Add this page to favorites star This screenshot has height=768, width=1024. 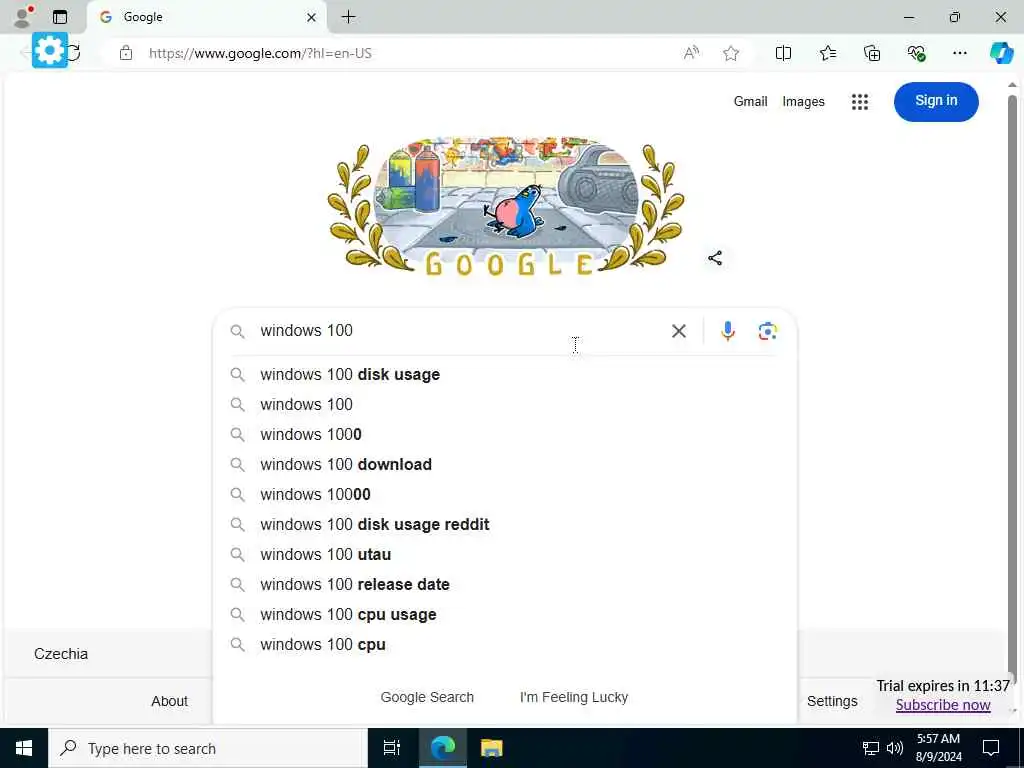pyautogui.click(x=731, y=53)
